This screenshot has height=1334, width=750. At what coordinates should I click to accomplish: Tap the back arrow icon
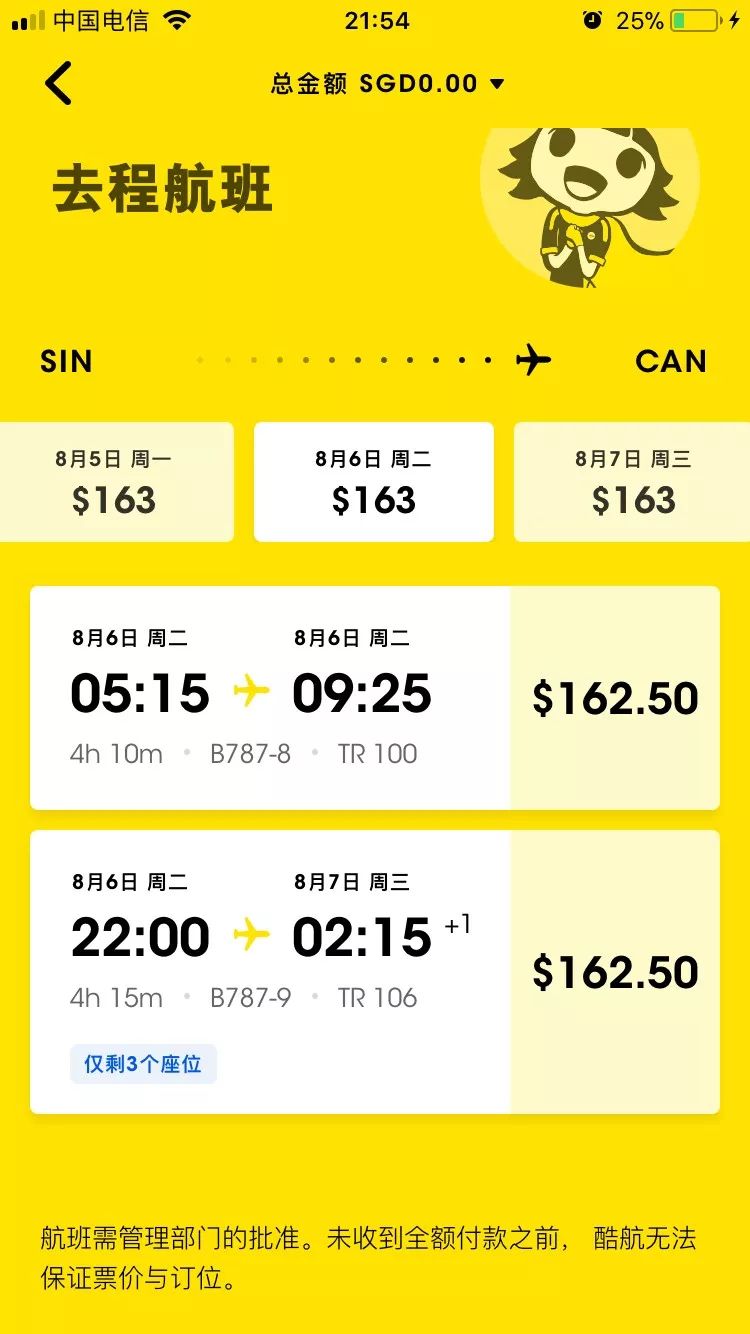58,83
